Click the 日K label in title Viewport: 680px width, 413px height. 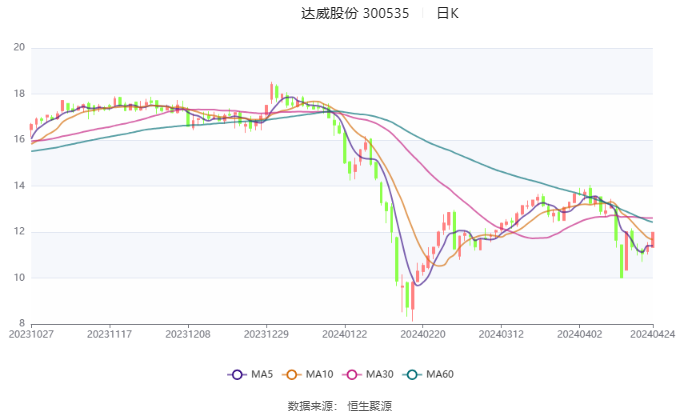pyautogui.click(x=447, y=13)
